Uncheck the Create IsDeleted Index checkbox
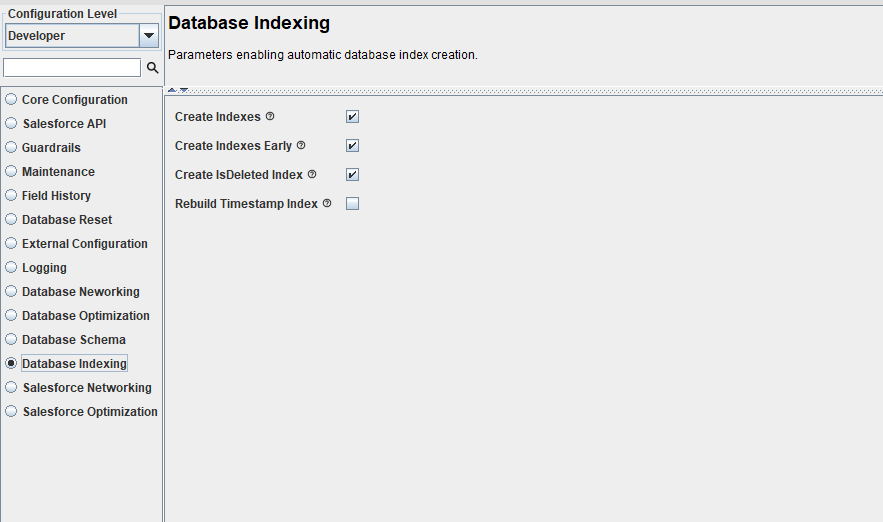The width and height of the screenshot is (883, 522). click(353, 175)
